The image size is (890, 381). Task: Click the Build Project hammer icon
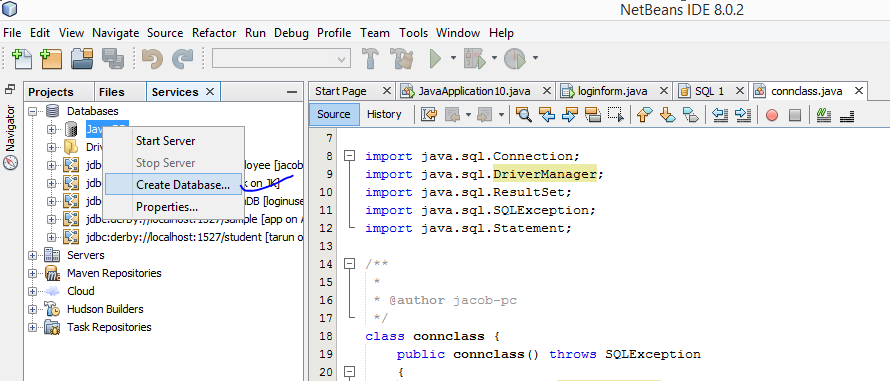pos(371,58)
